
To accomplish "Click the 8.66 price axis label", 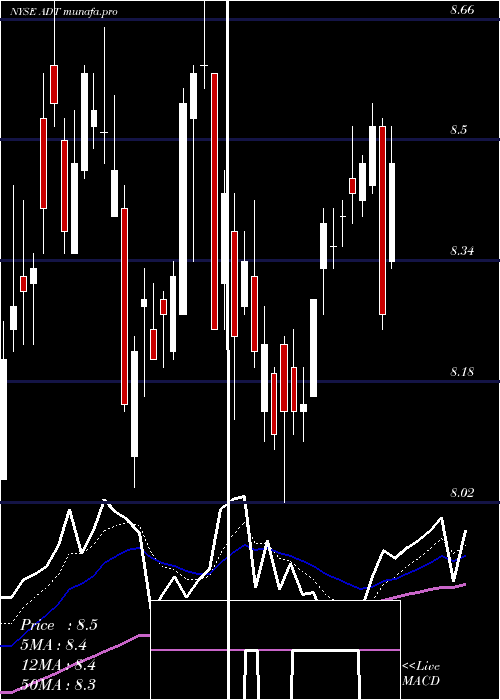I will [x=462, y=10].
